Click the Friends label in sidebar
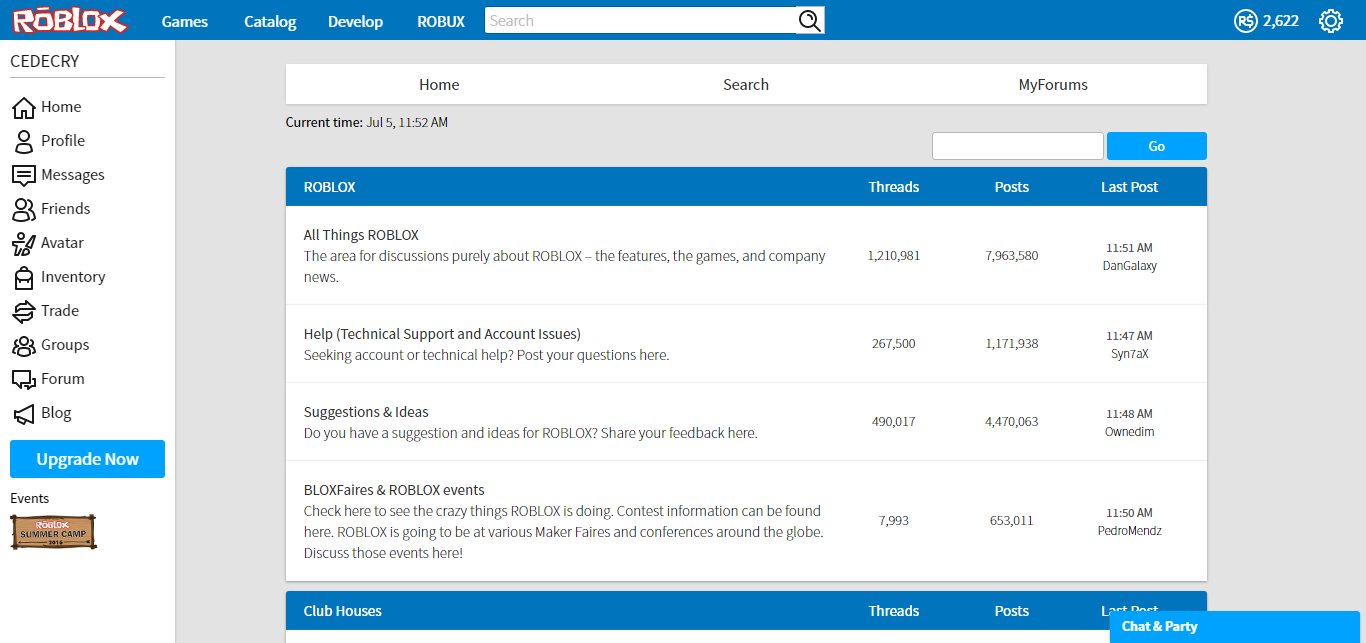This screenshot has height=643, width=1366. pyautogui.click(x=66, y=209)
